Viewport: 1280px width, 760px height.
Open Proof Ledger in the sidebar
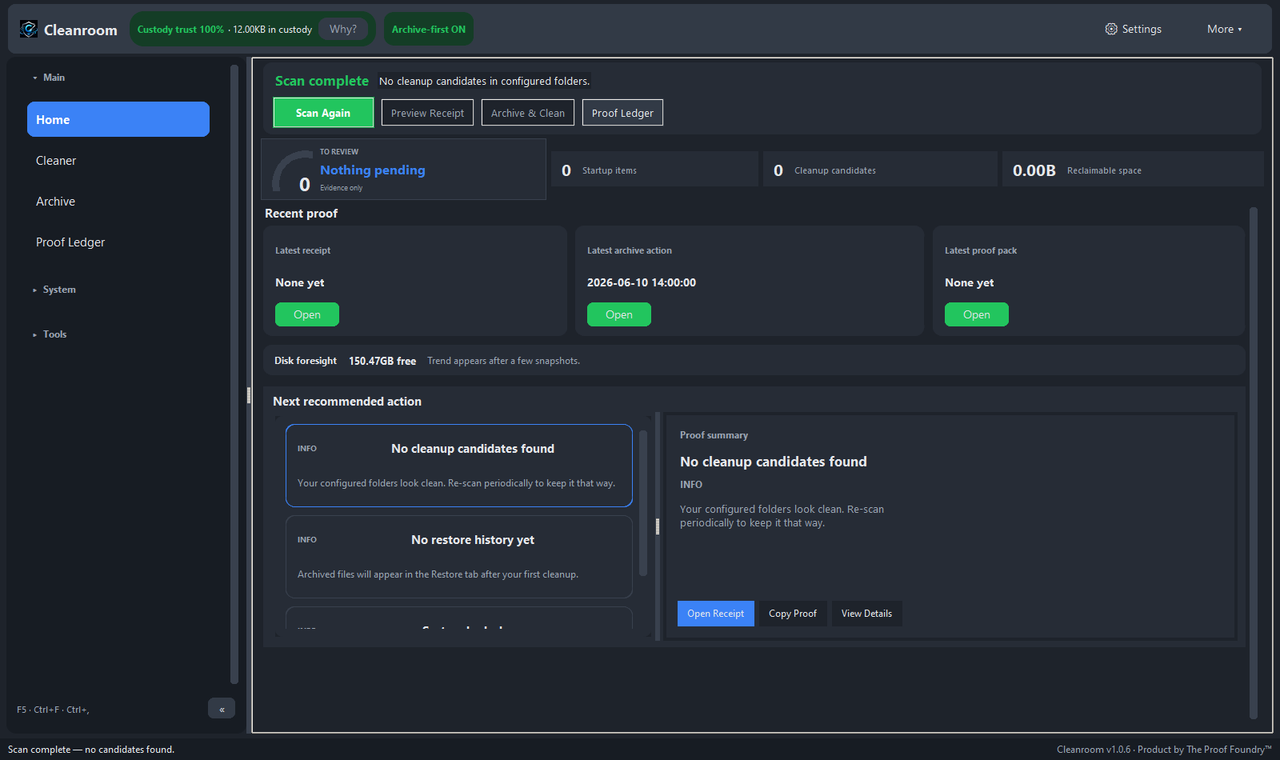click(118, 242)
